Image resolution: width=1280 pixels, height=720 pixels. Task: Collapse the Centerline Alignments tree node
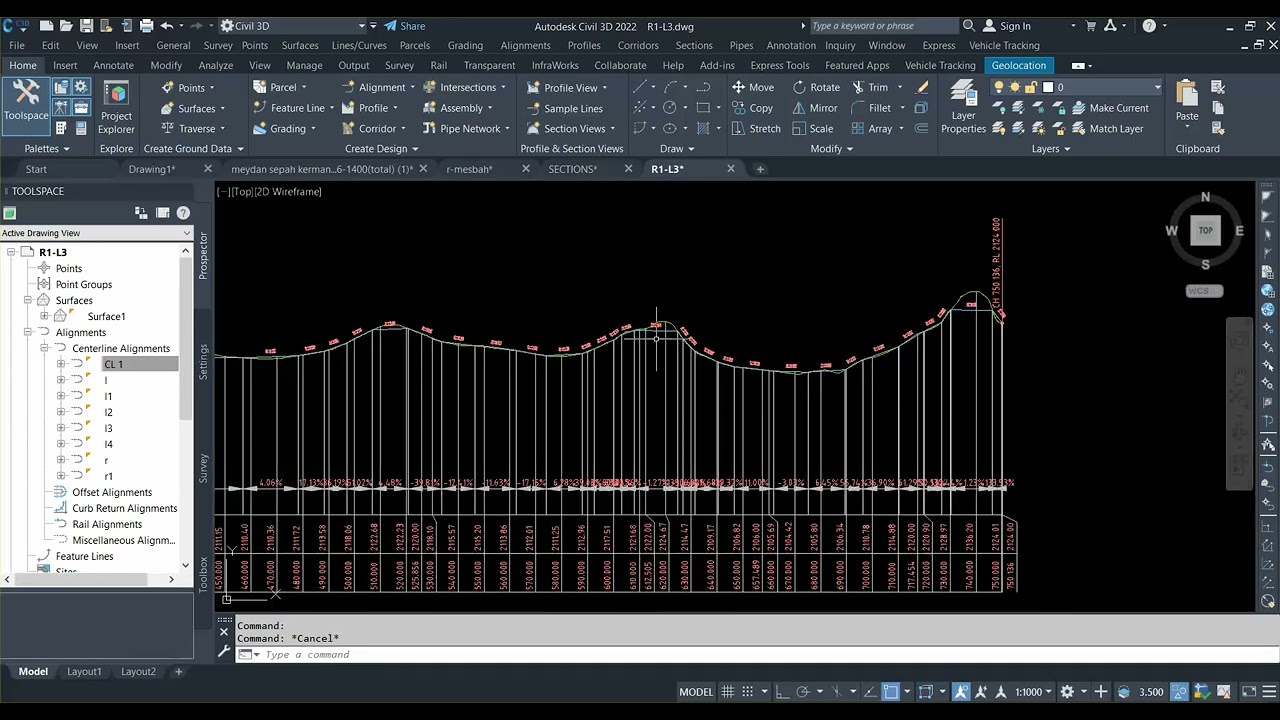pos(45,348)
